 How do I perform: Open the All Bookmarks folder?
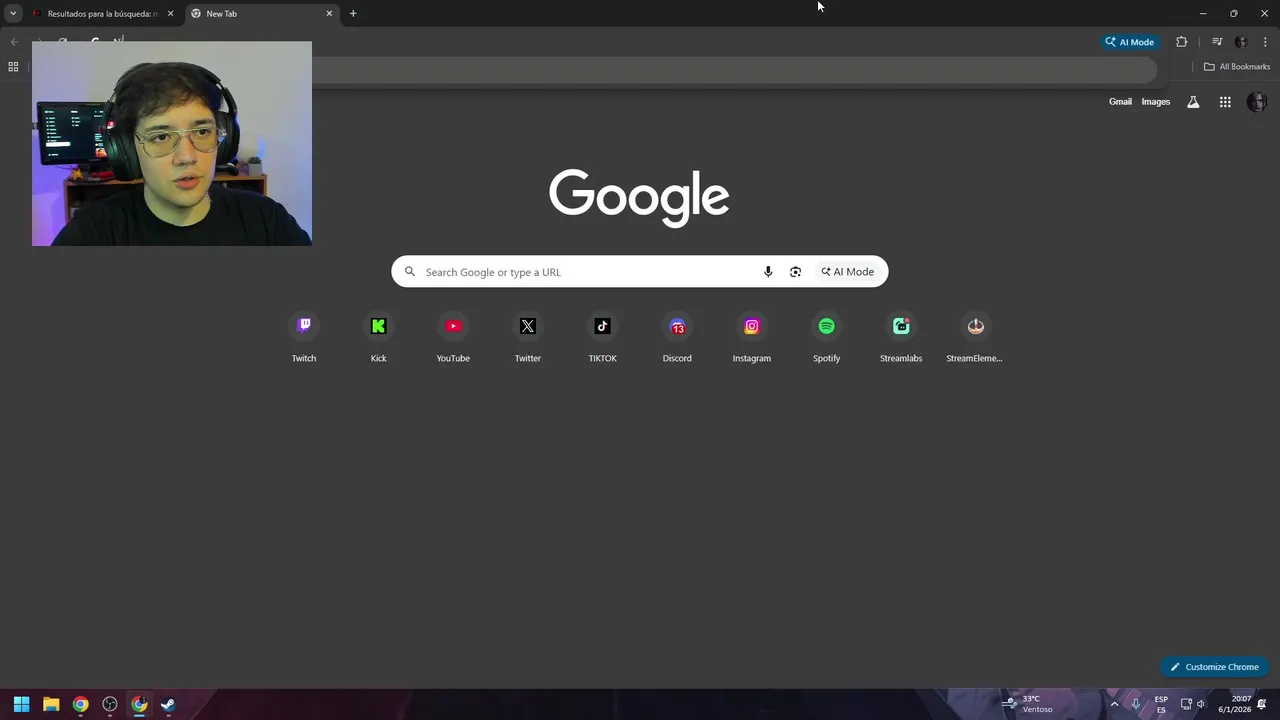pyautogui.click(x=1237, y=67)
